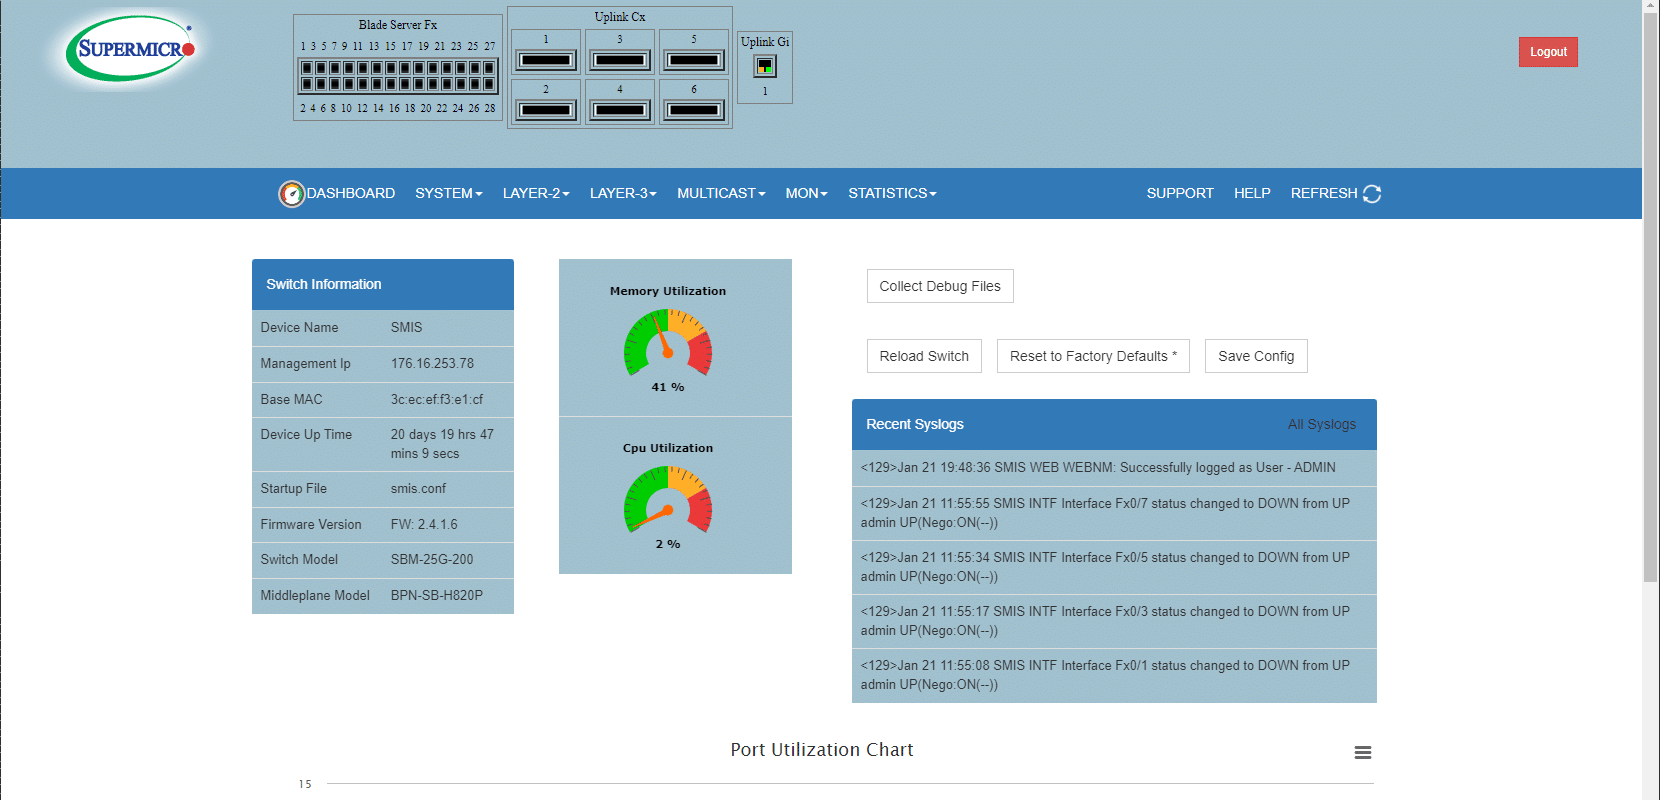This screenshot has height=800, width=1660.
Task: Click the syslog entry for interface Fx0/1
Action: tap(1114, 675)
